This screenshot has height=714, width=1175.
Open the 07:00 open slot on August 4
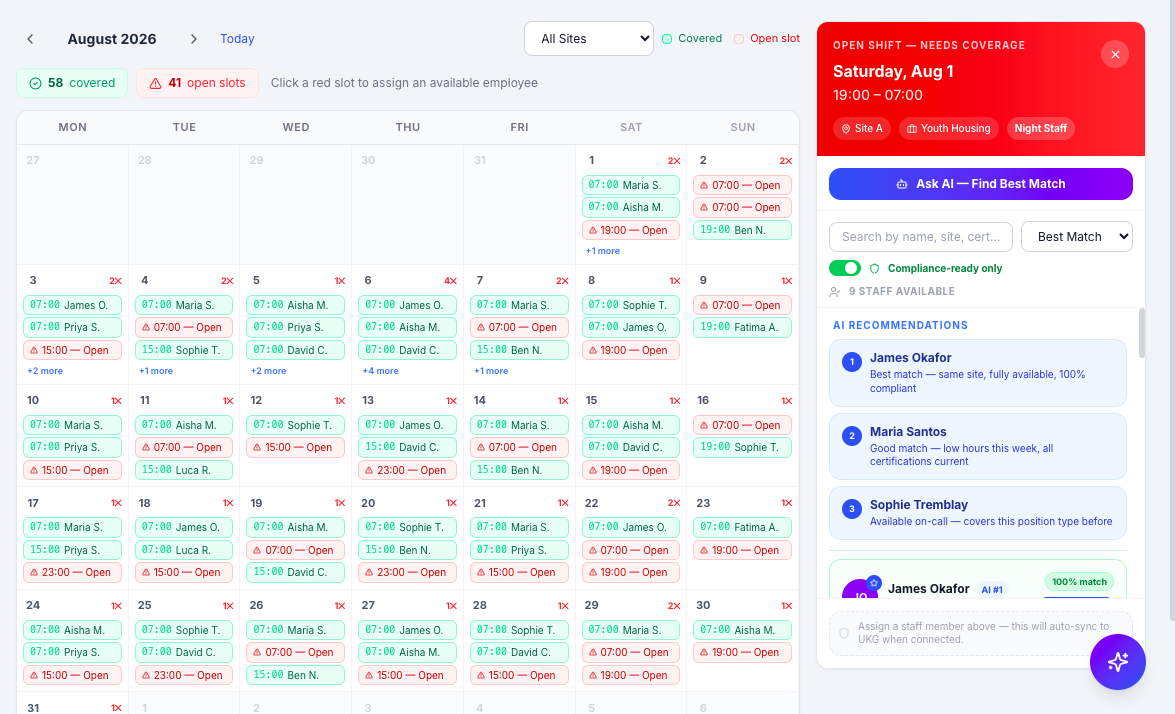pyautogui.click(x=184, y=327)
